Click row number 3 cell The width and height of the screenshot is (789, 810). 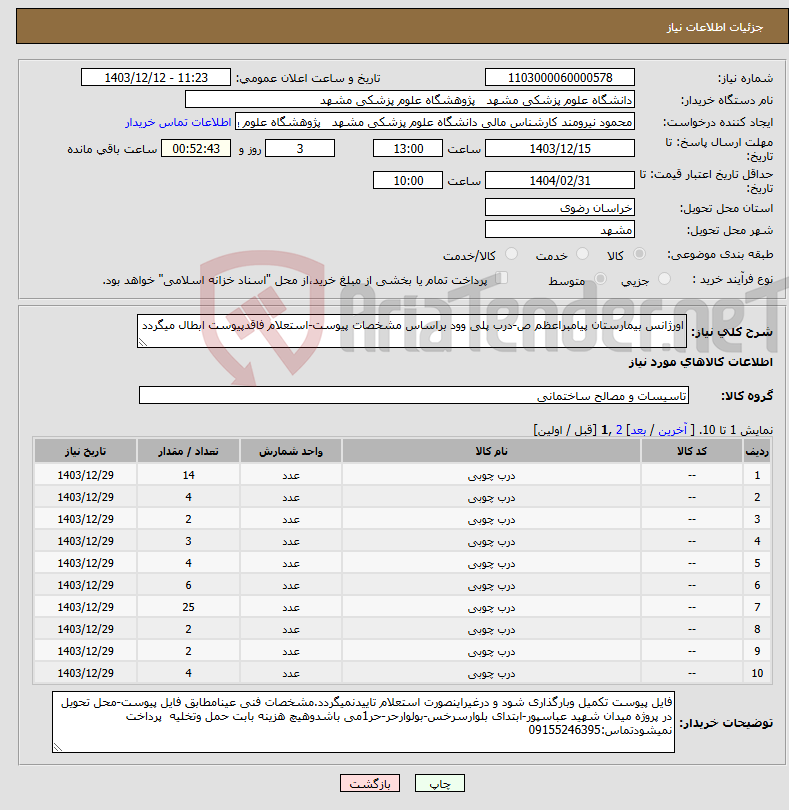tap(756, 519)
